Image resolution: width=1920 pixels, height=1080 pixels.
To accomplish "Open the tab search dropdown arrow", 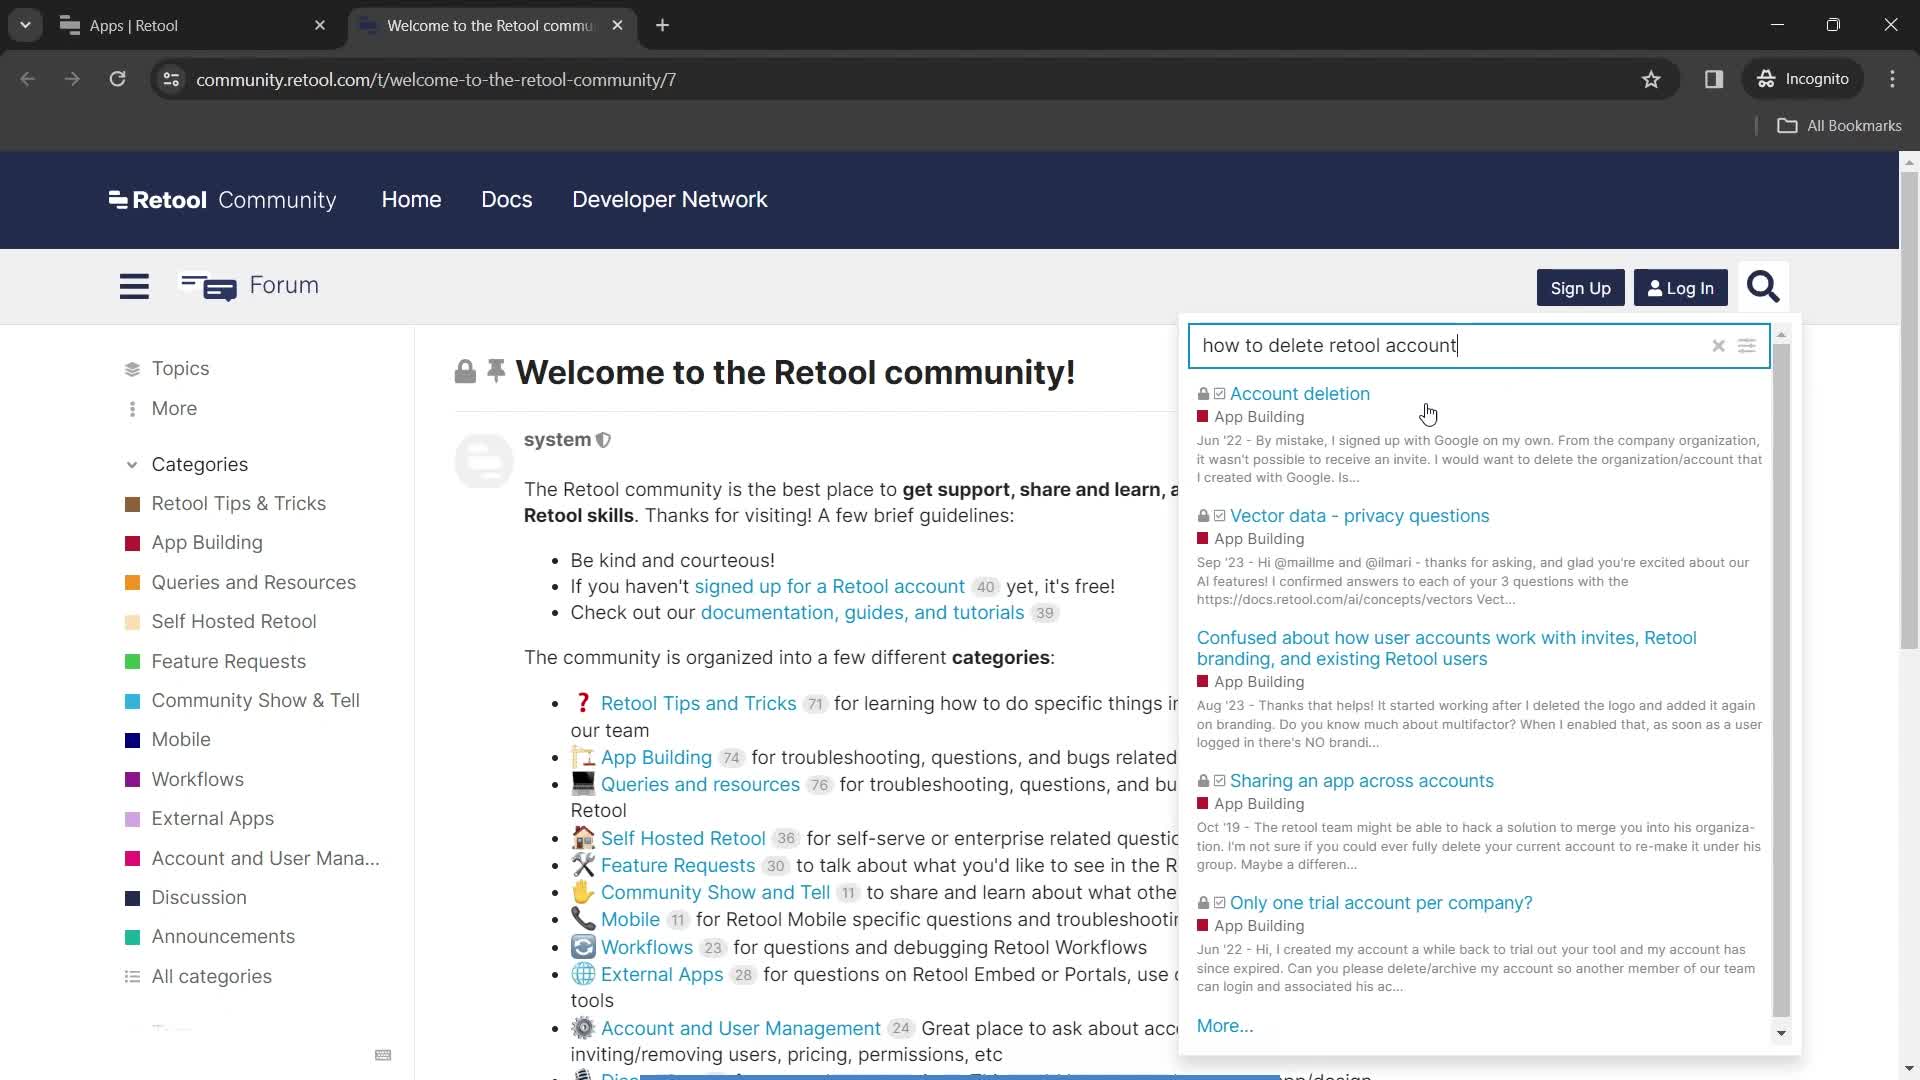I will (x=25, y=25).
